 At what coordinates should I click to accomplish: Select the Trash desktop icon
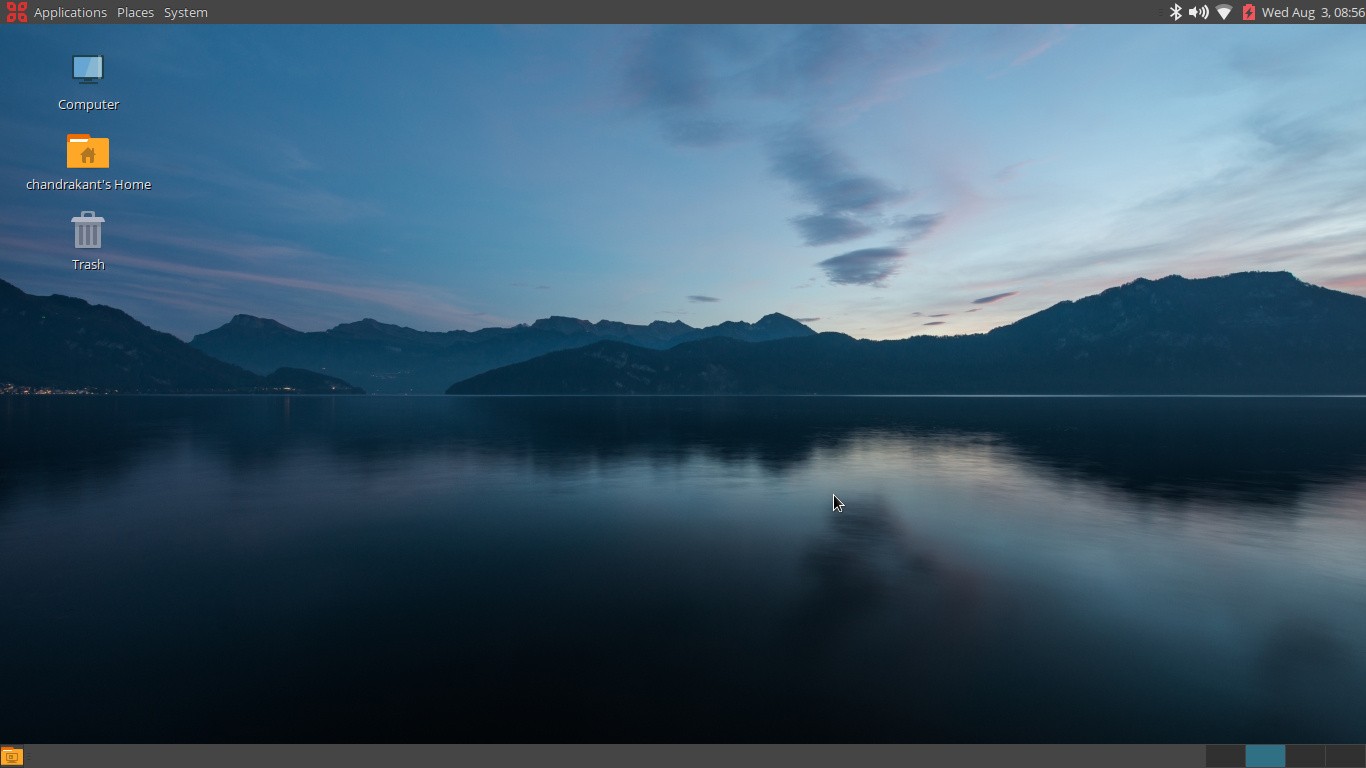coord(88,231)
